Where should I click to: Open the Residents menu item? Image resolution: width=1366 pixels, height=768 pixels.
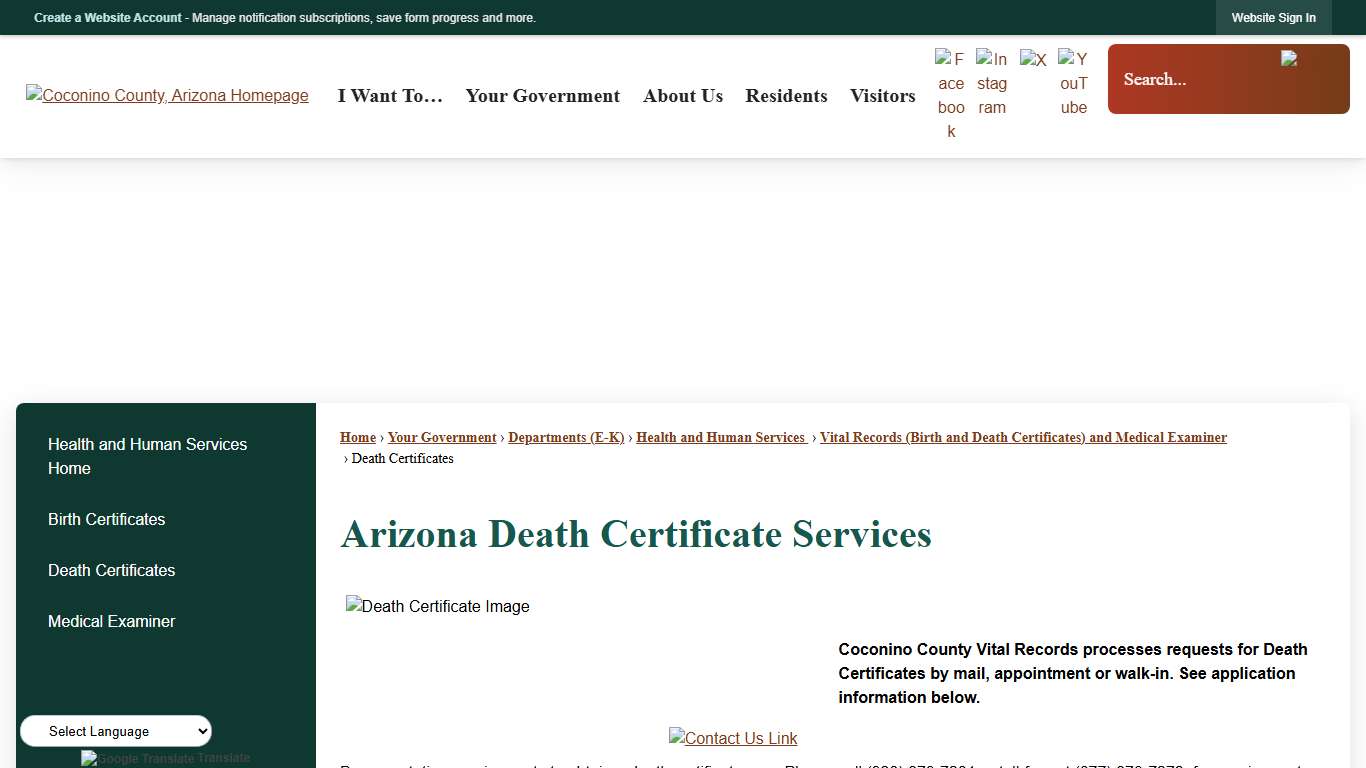(x=786, y=95)
